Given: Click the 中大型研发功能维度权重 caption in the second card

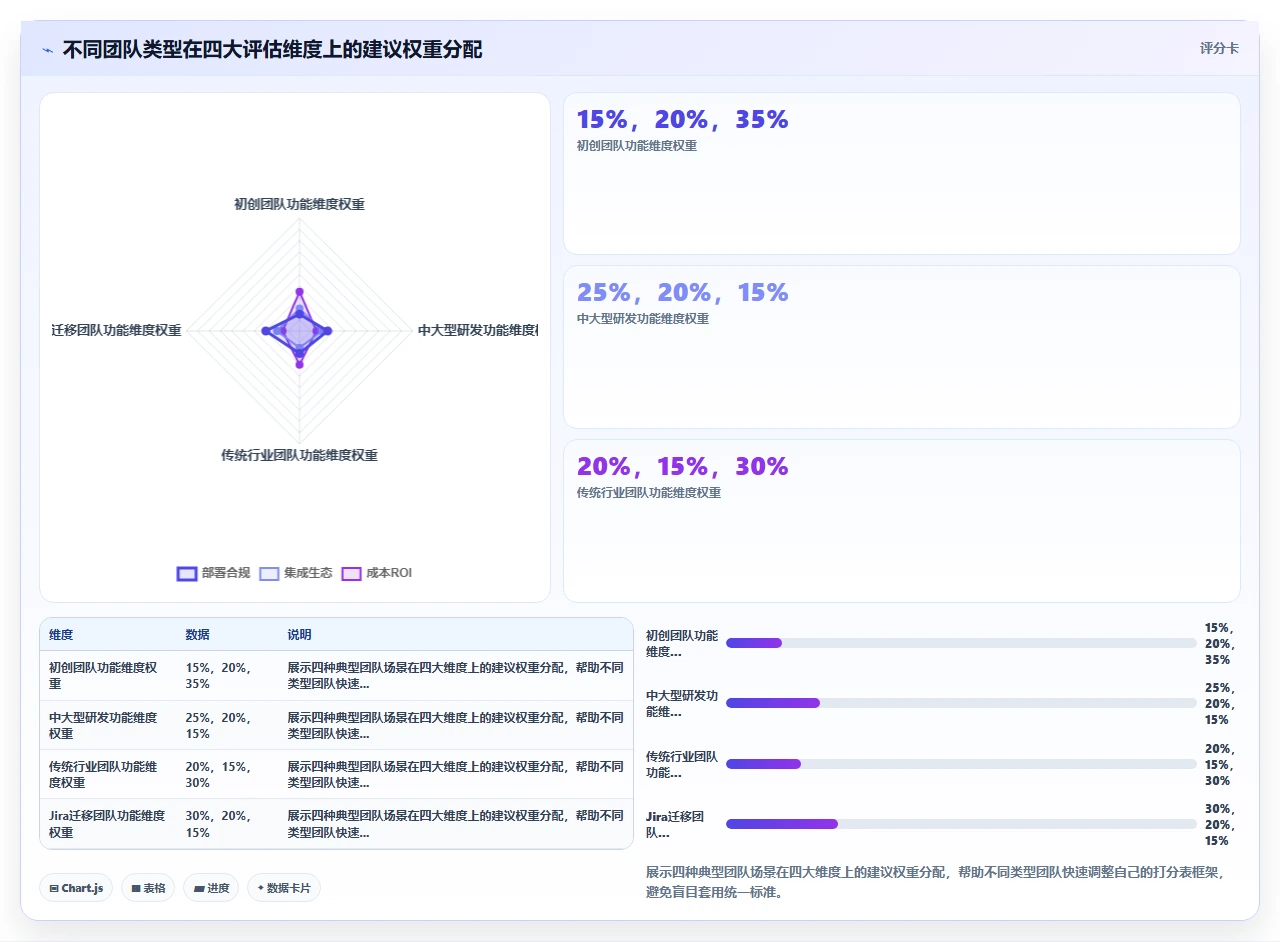Looking at the screenshot, I should 642,319.
